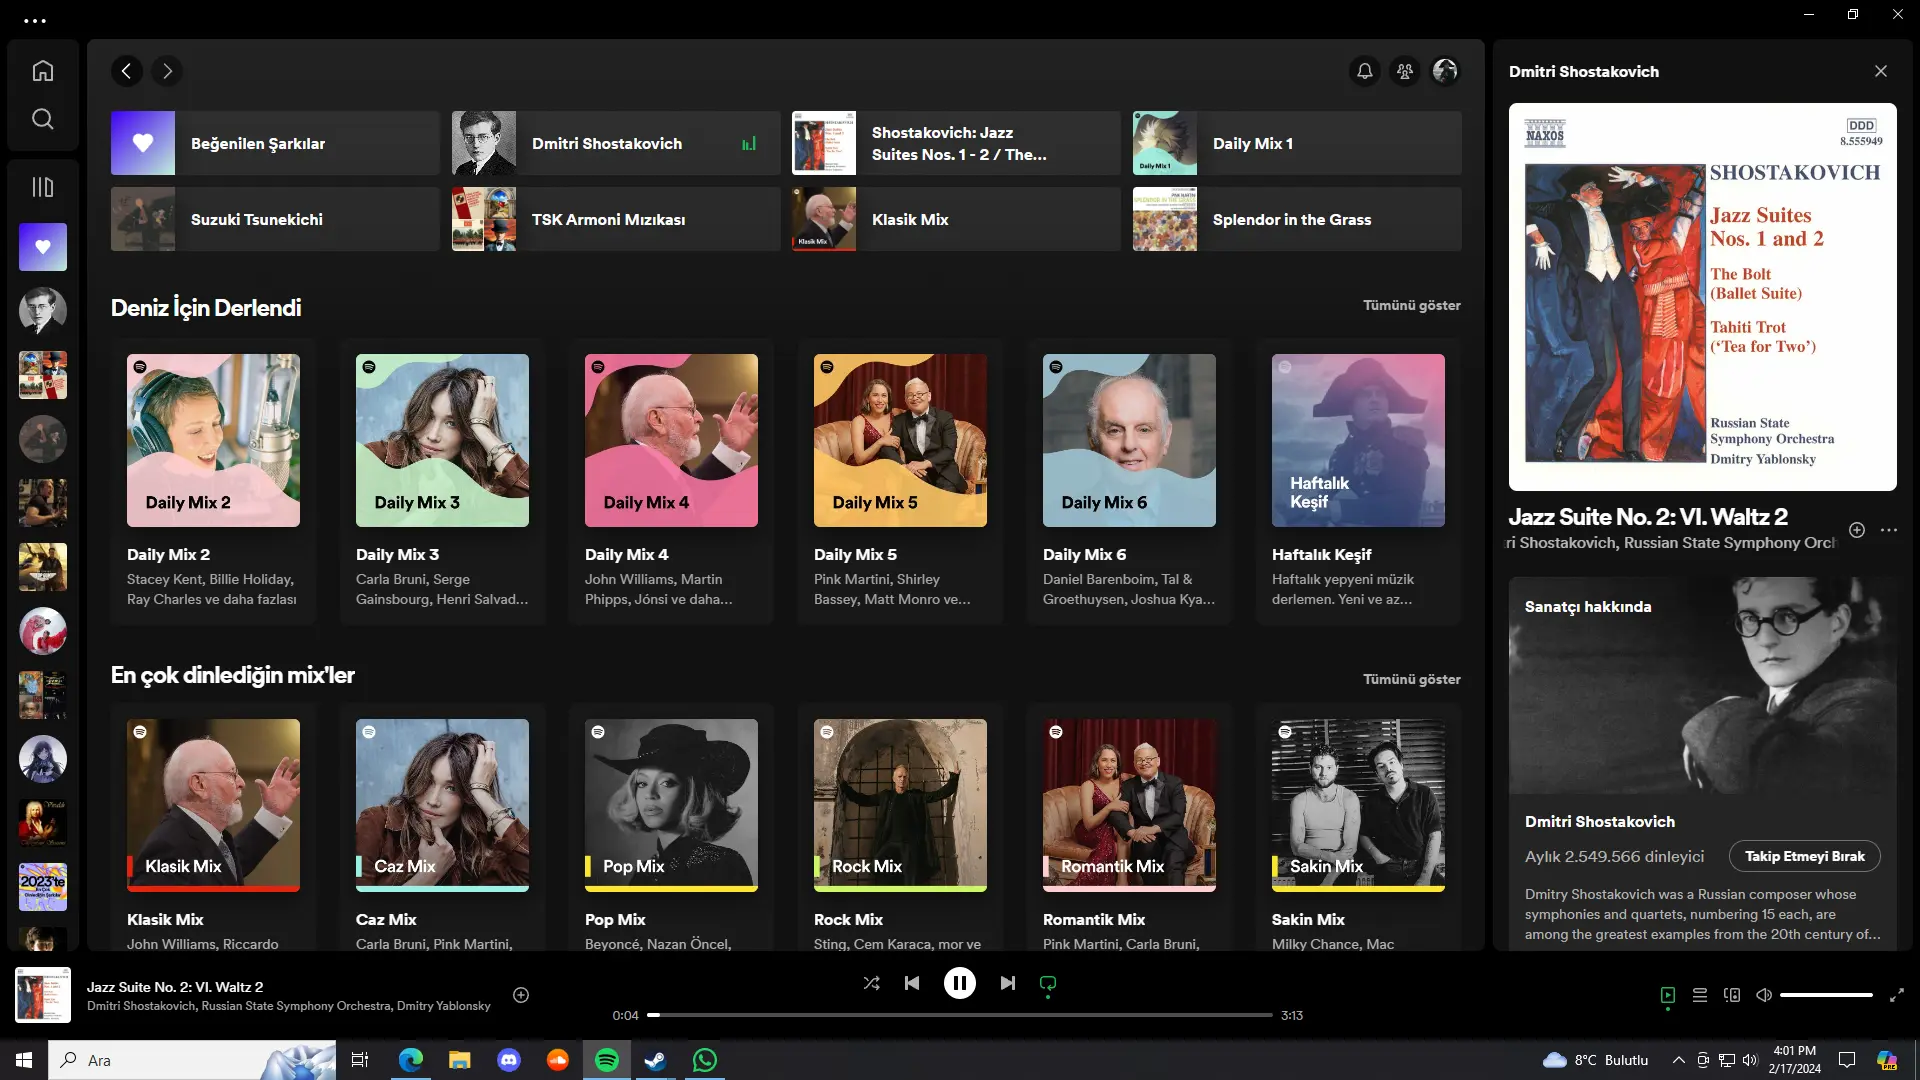Open Discord from taskbar
1920x1080 pixels.
[509, 1060]
